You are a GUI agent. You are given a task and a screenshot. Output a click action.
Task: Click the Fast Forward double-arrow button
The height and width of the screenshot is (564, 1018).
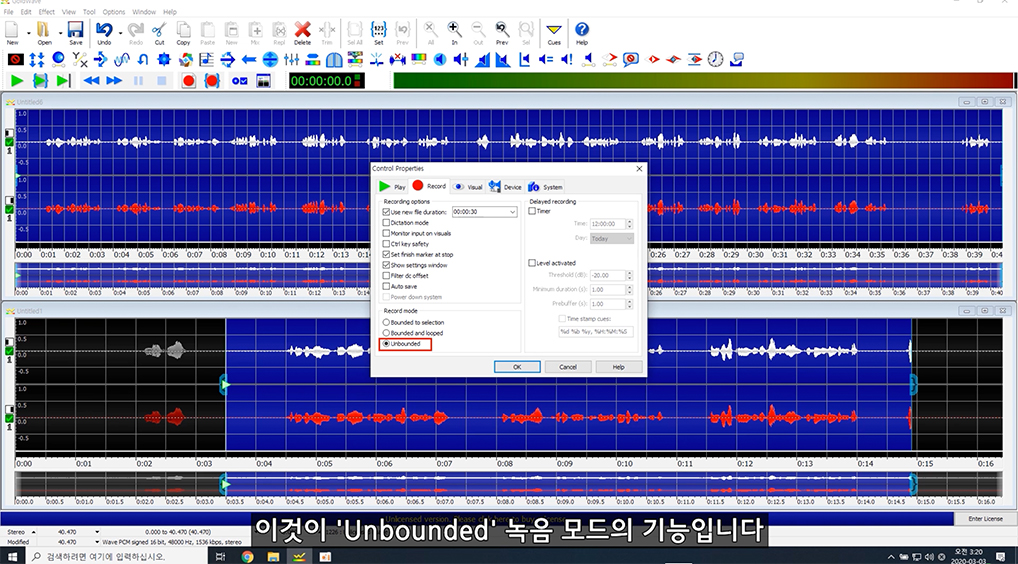(114, 81)
